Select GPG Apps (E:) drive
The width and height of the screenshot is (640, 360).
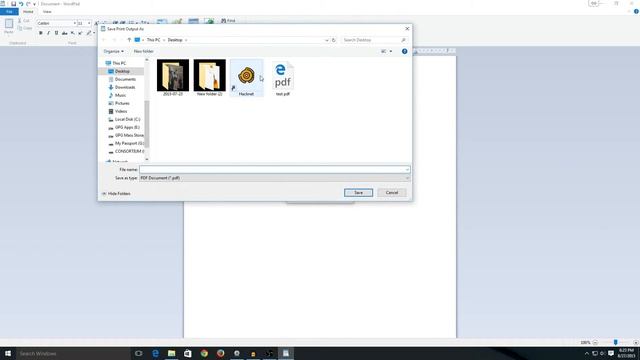coord(127,127)
